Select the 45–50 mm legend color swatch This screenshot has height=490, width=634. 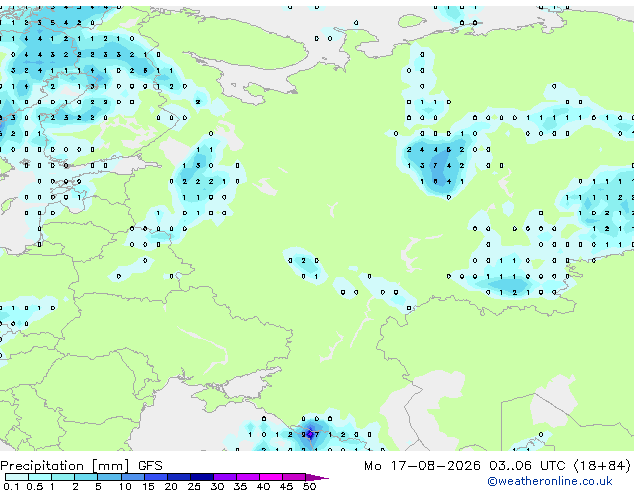(294, 477)
